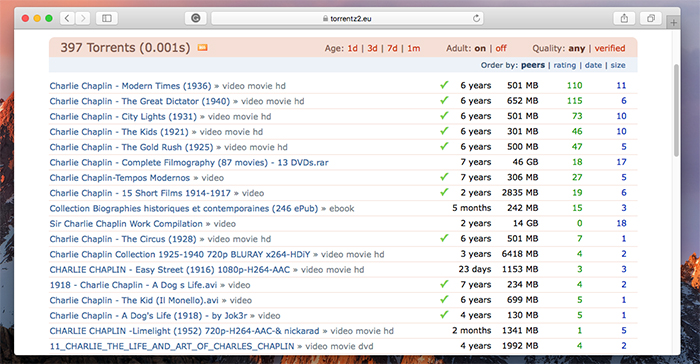Click the page's vertical scrollbar
Image resolution: width=700 pixels, height=364 pixels.
676,110
